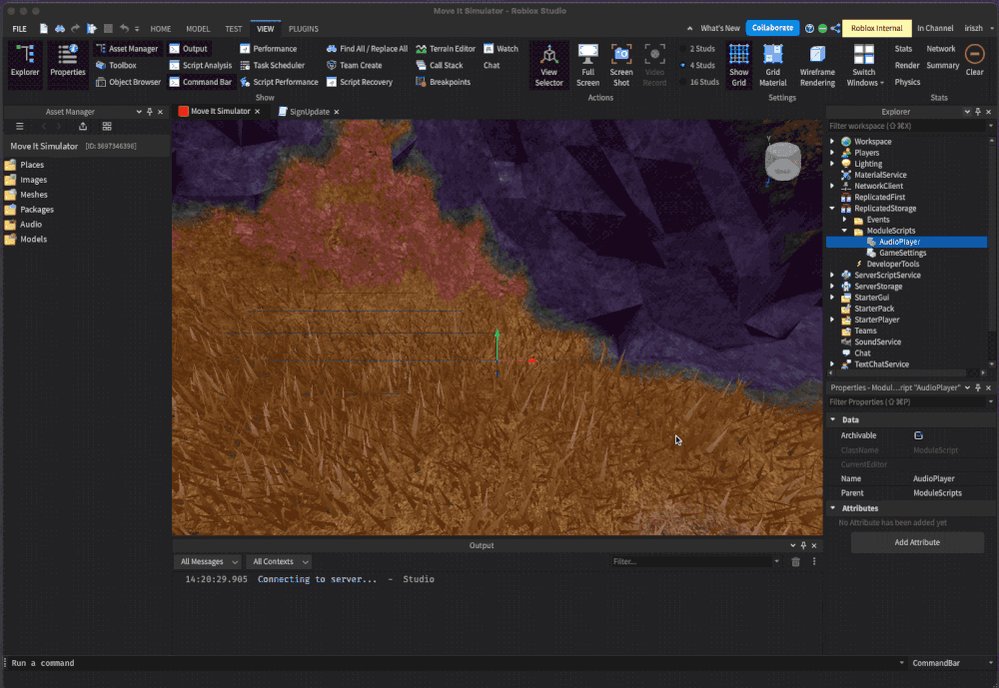Open the Watch window
999x688 pixels.
pyautogui.click(x=501, y=48)
